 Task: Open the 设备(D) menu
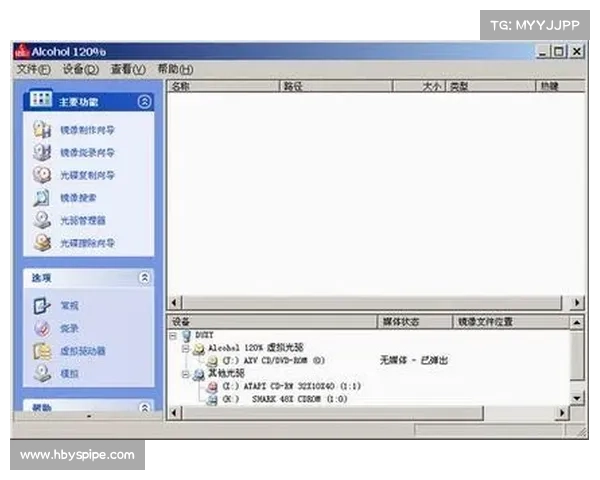[80, 69]
